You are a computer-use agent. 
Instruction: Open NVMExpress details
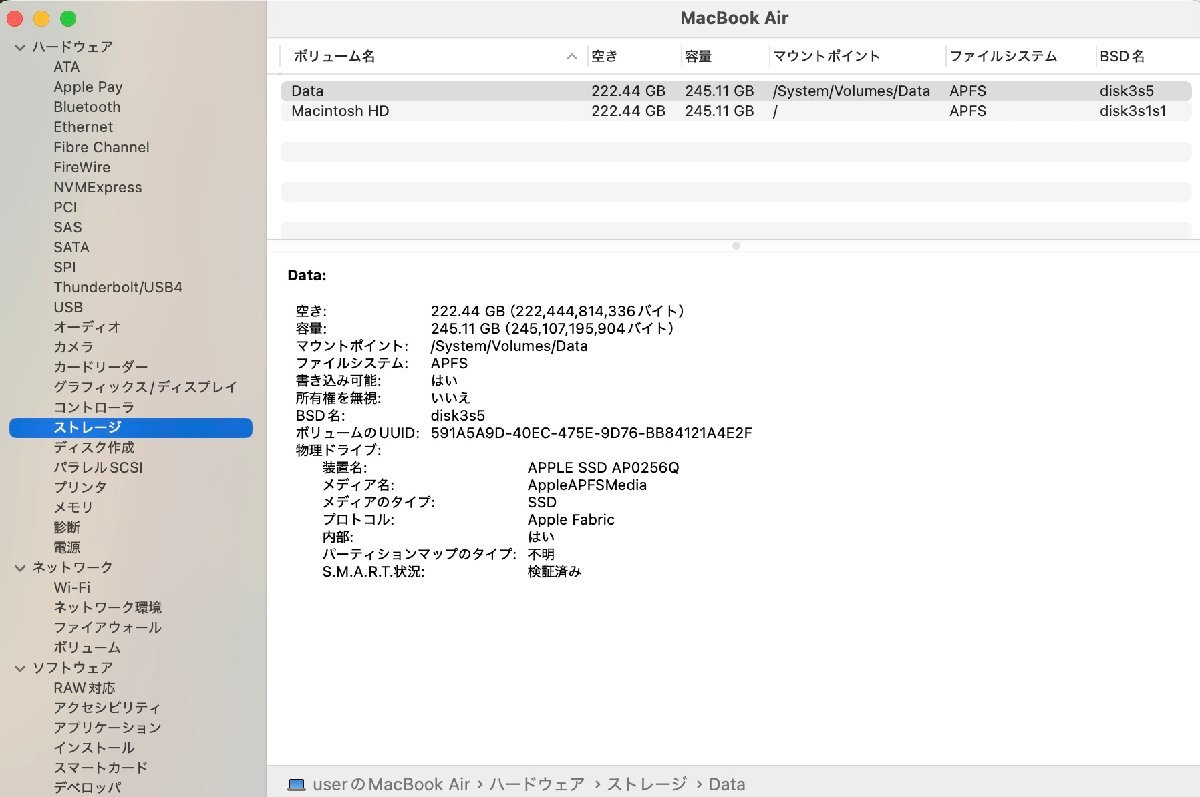[98, 187]
